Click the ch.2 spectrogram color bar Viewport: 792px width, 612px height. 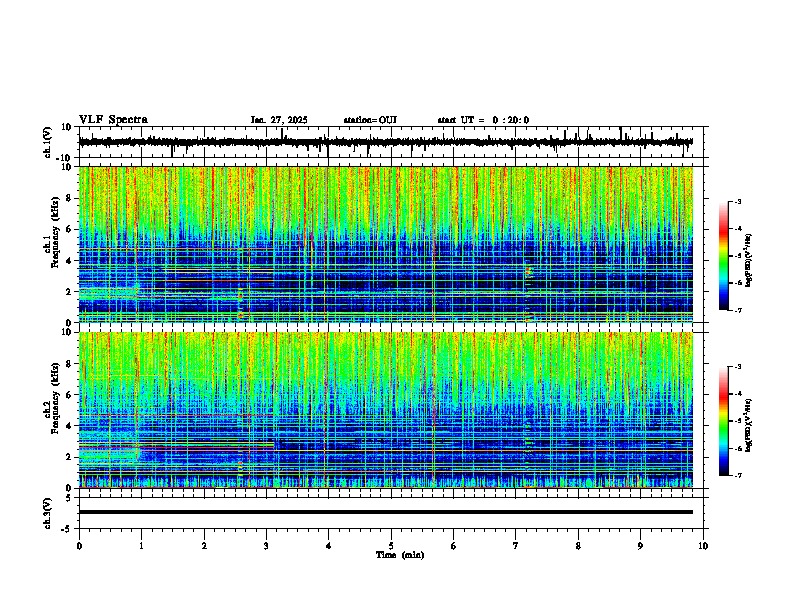tap(724, 421)
